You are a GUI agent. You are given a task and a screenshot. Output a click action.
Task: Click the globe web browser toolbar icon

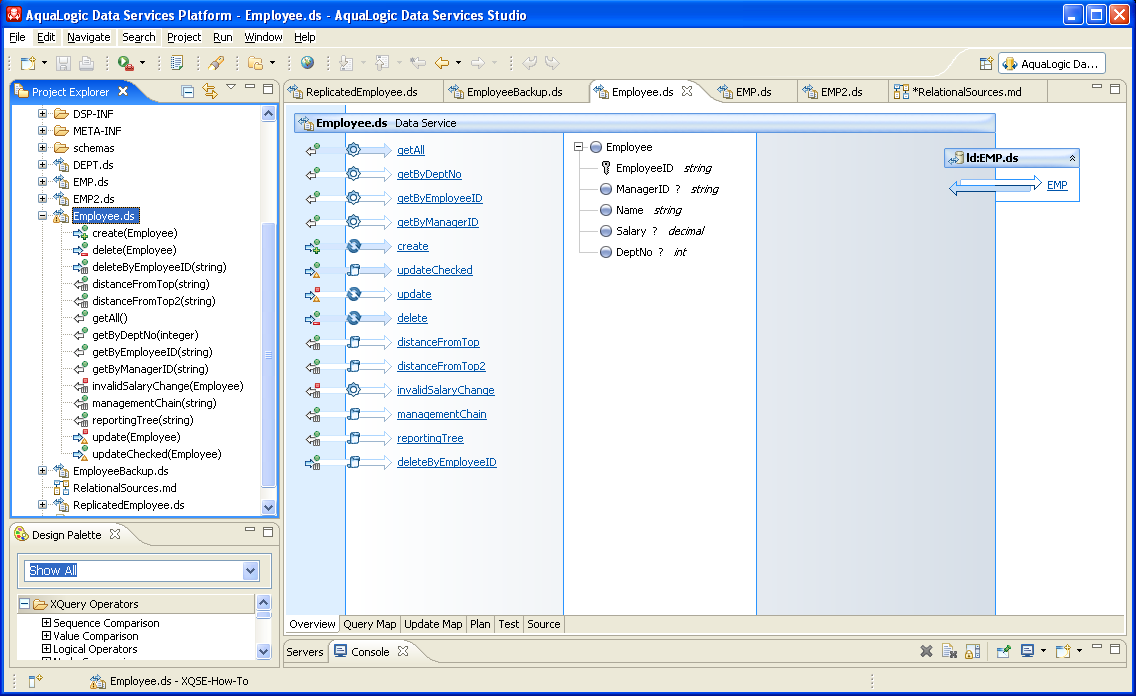click(308, 63)
